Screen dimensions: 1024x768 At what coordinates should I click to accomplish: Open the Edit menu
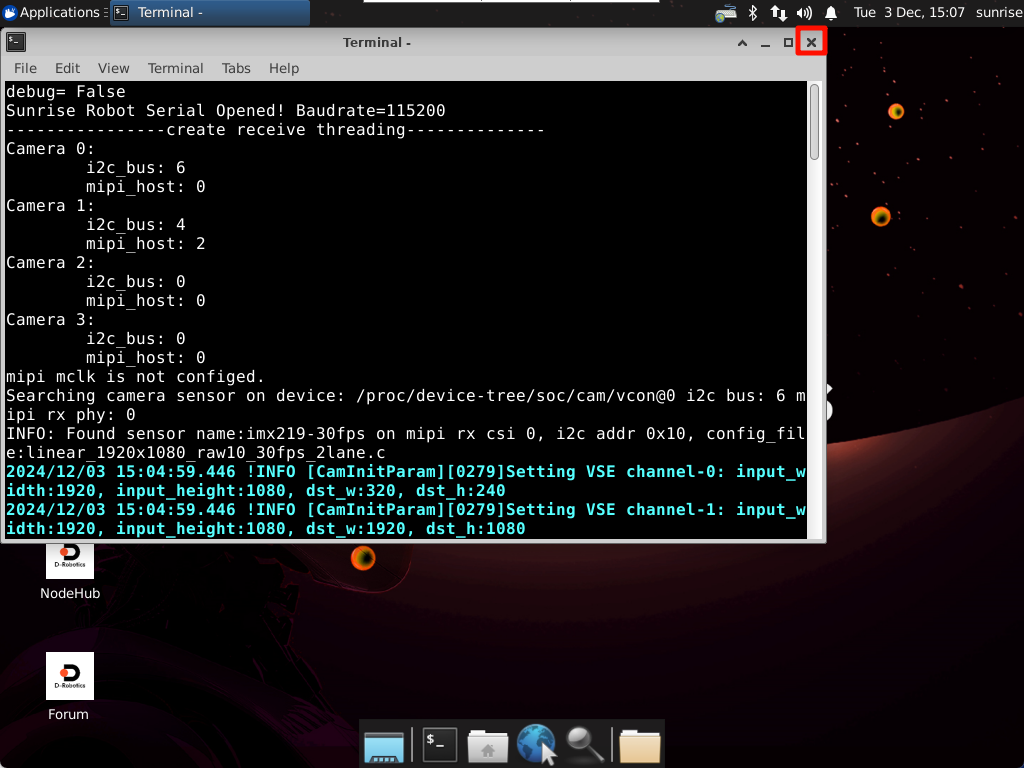click(x=67, y=68)
